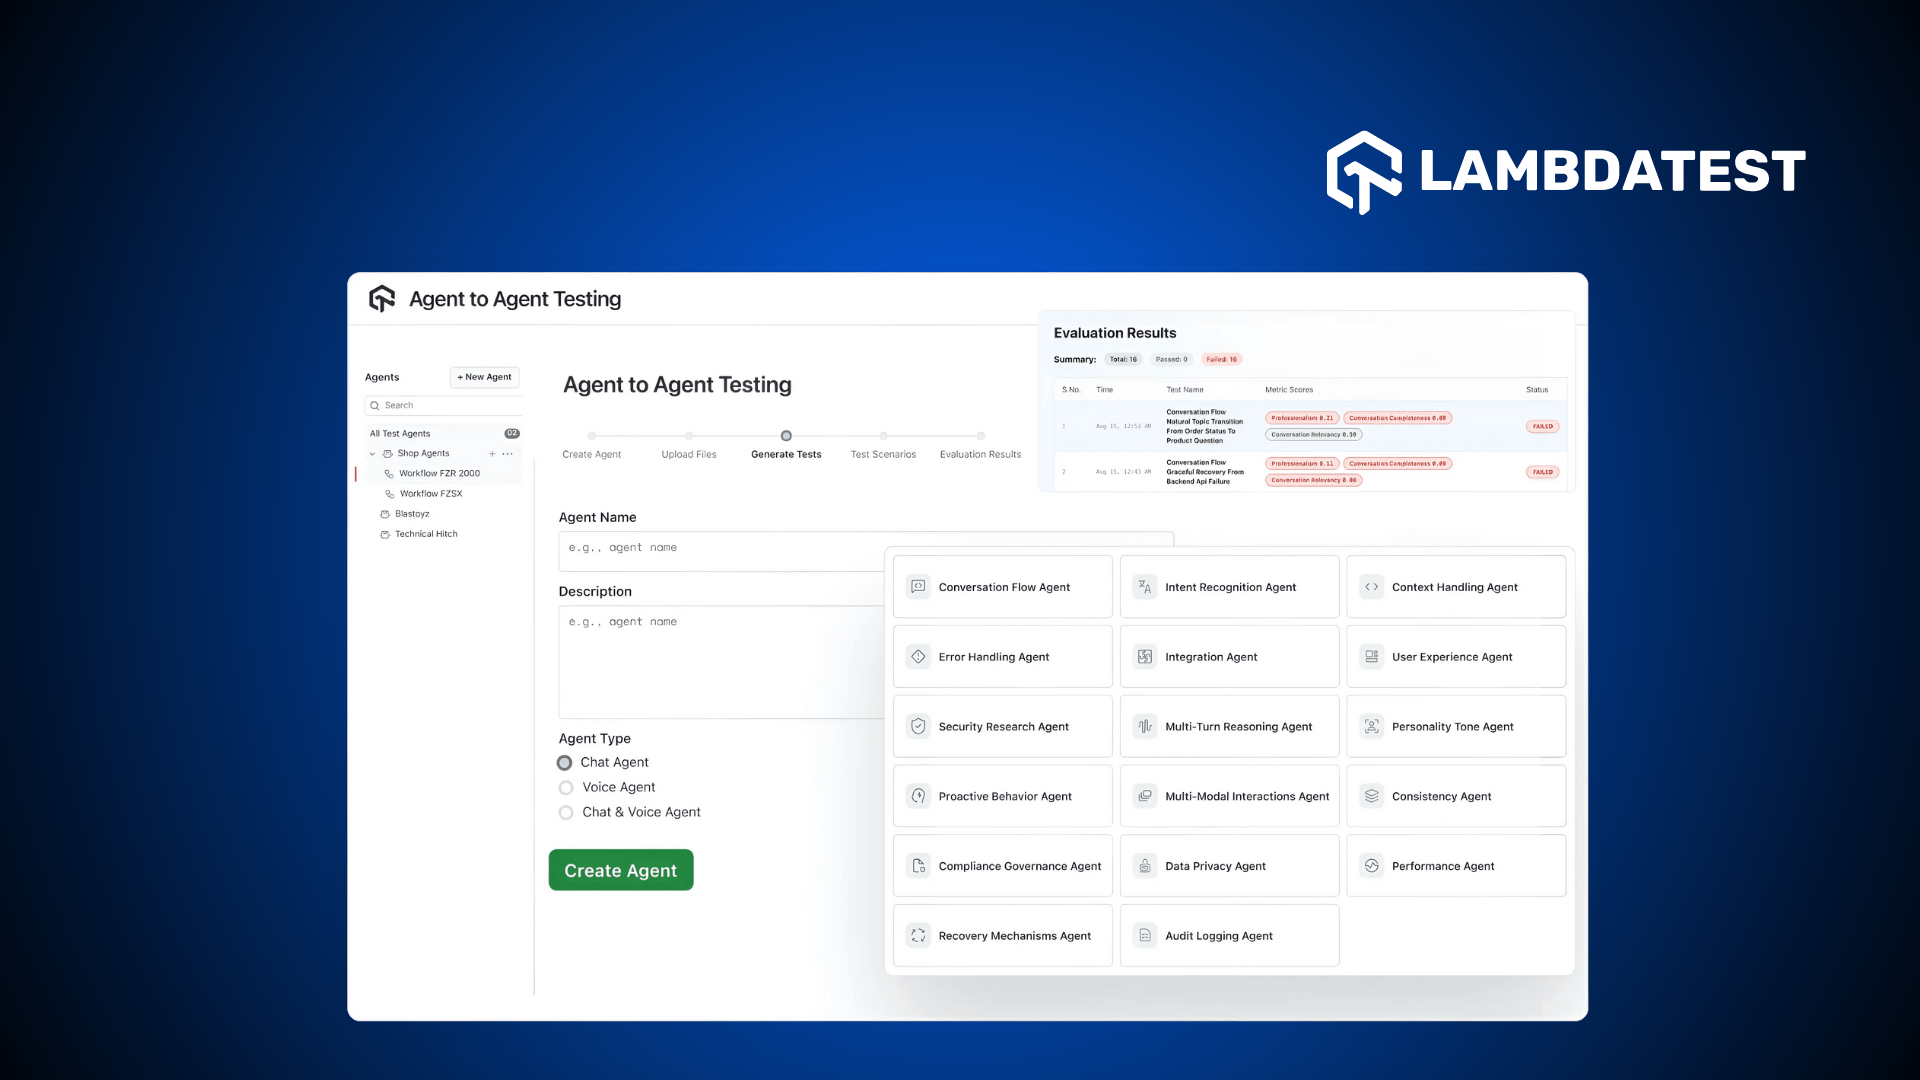Image resolution: width=1920 pixels, height=1080 pixels.
Task: Click the LambdaTest logo in the app header
Action: point(382,299)
